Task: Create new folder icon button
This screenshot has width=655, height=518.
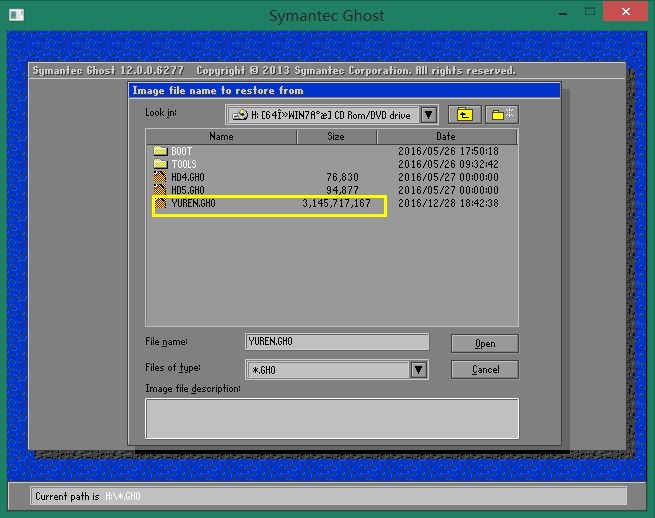Action: pyautogui.click(x=502, y=114)
